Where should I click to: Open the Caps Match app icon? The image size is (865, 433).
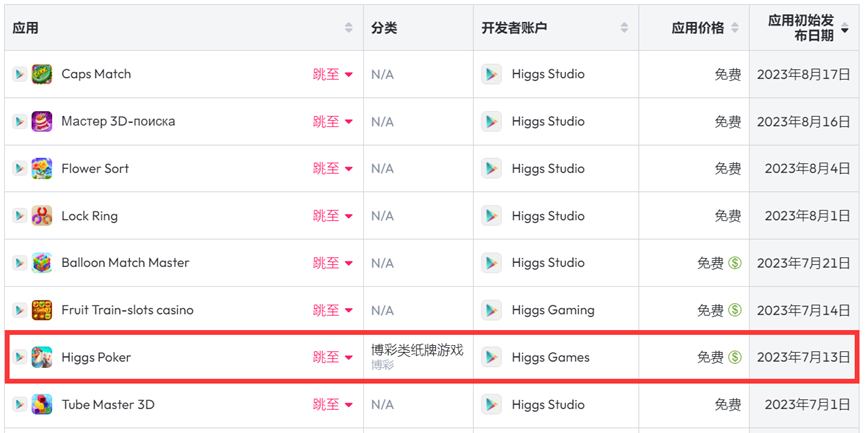pyautogui.click(x=42, y=74)
